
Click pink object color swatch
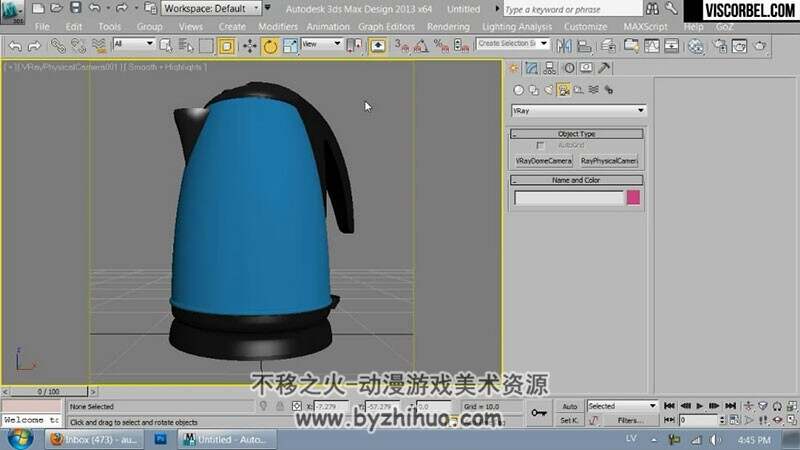633,198
